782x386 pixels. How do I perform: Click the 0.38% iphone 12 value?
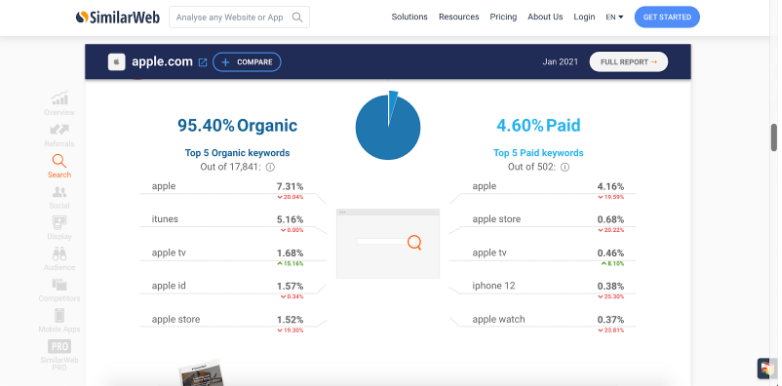point(610,286)
